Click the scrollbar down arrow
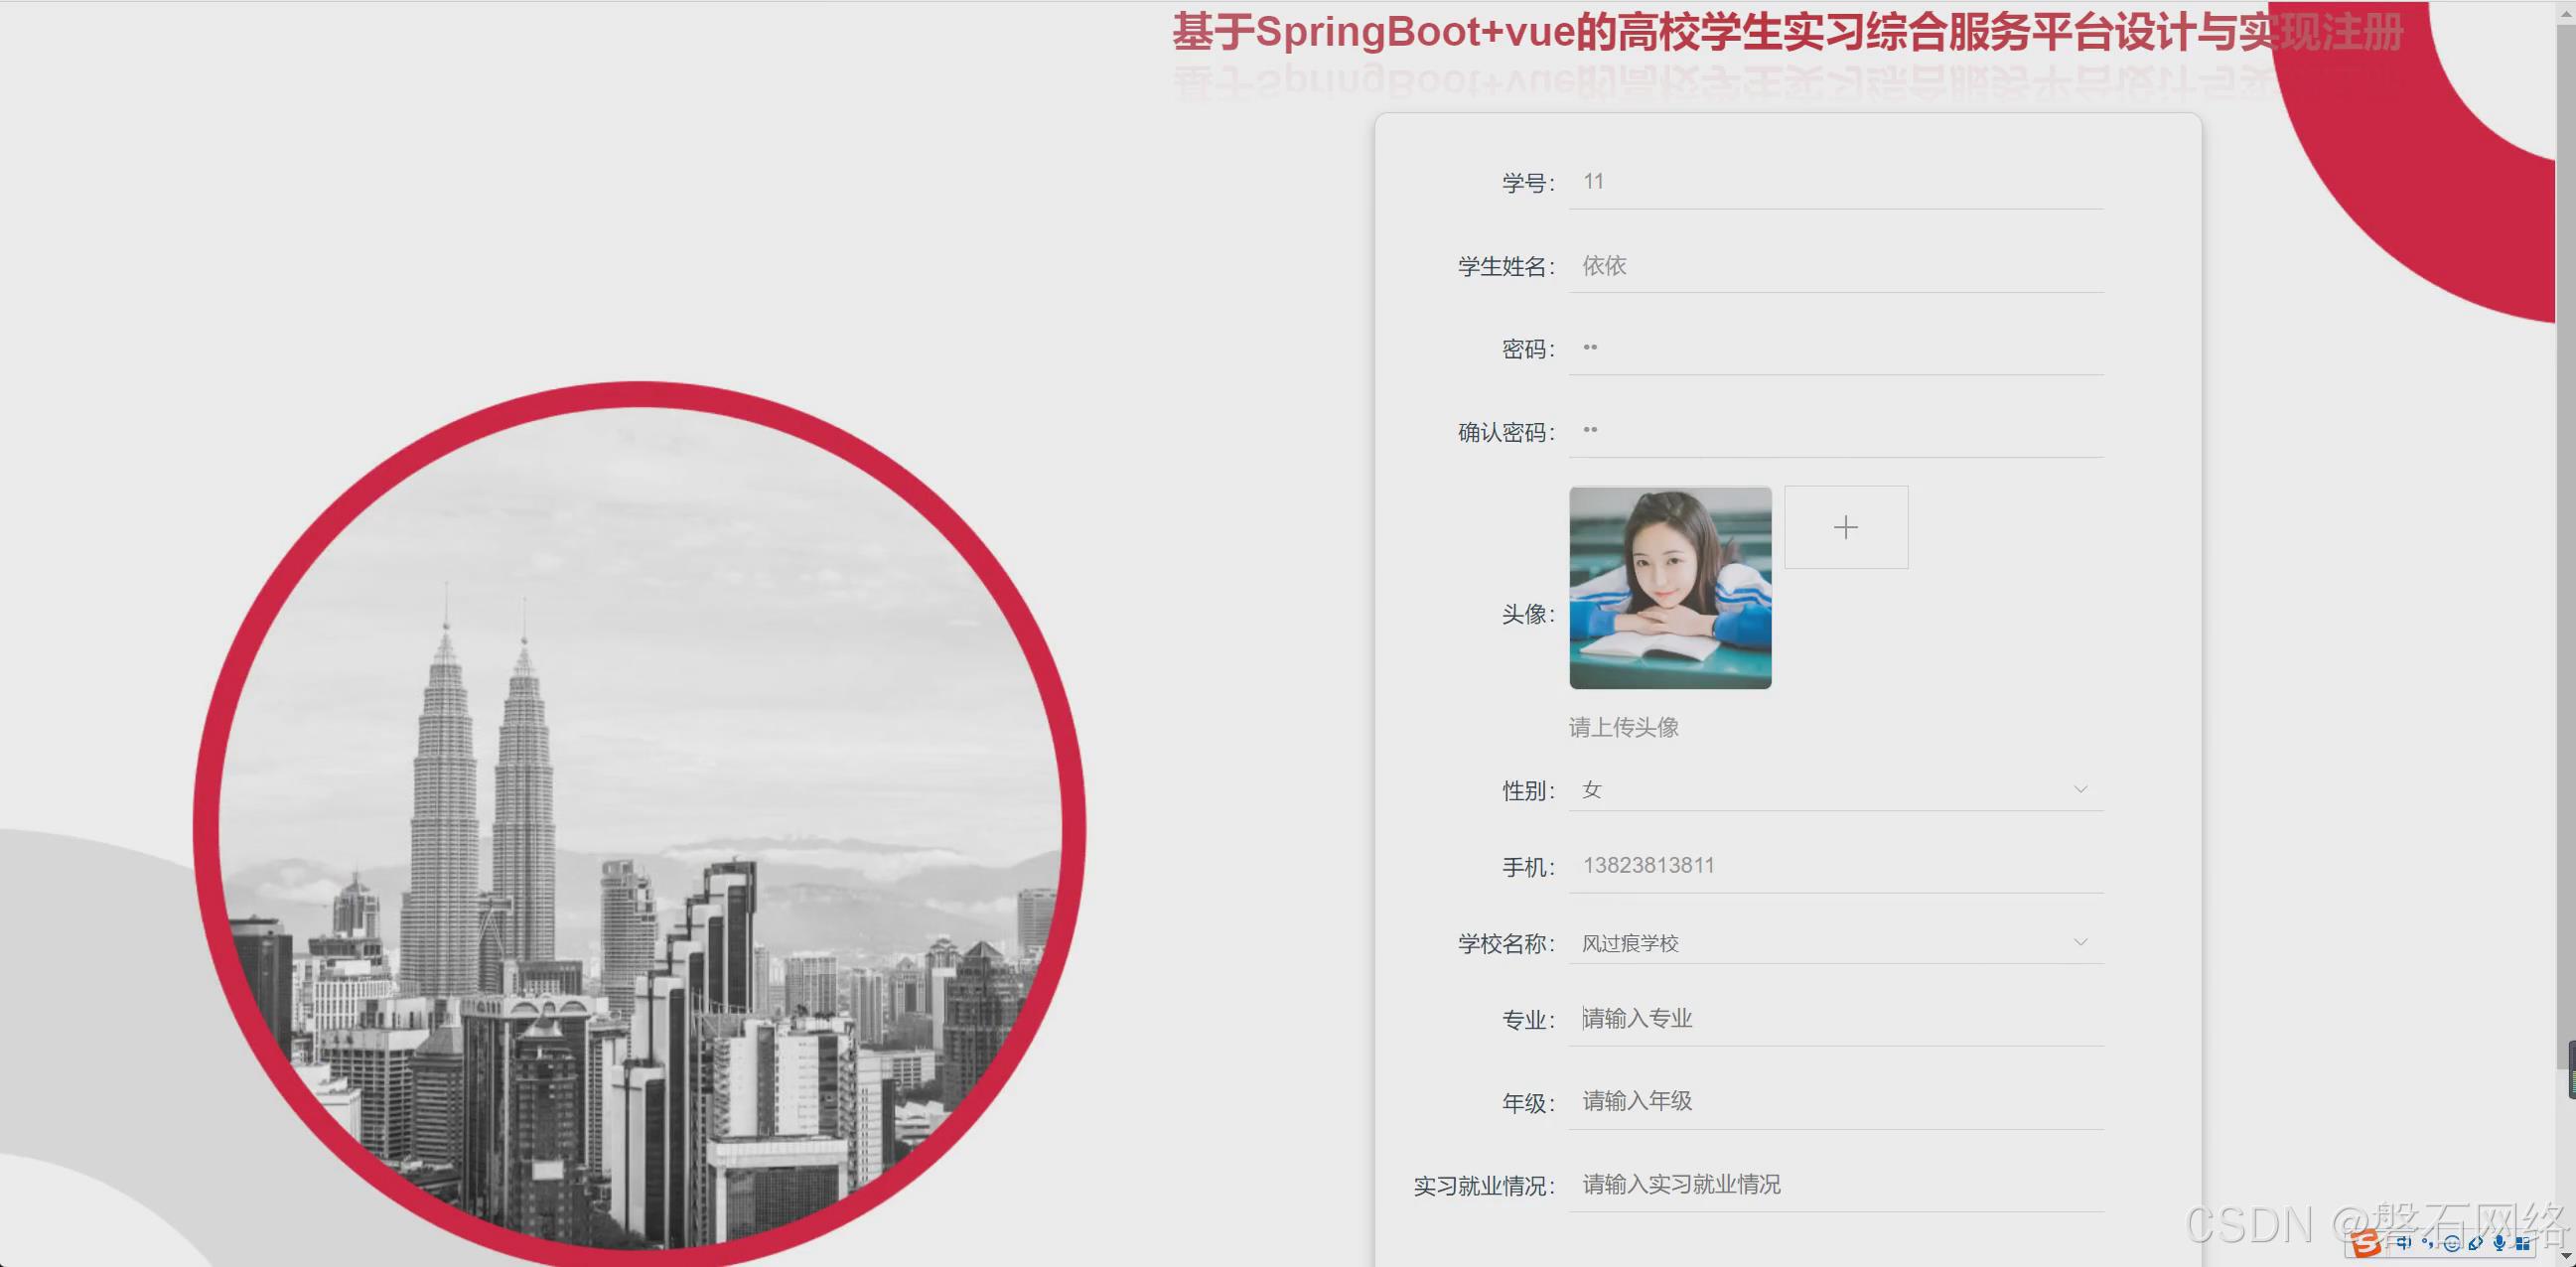The width and height of the screenshot is (2576, 1267). coord(2566,1258)
